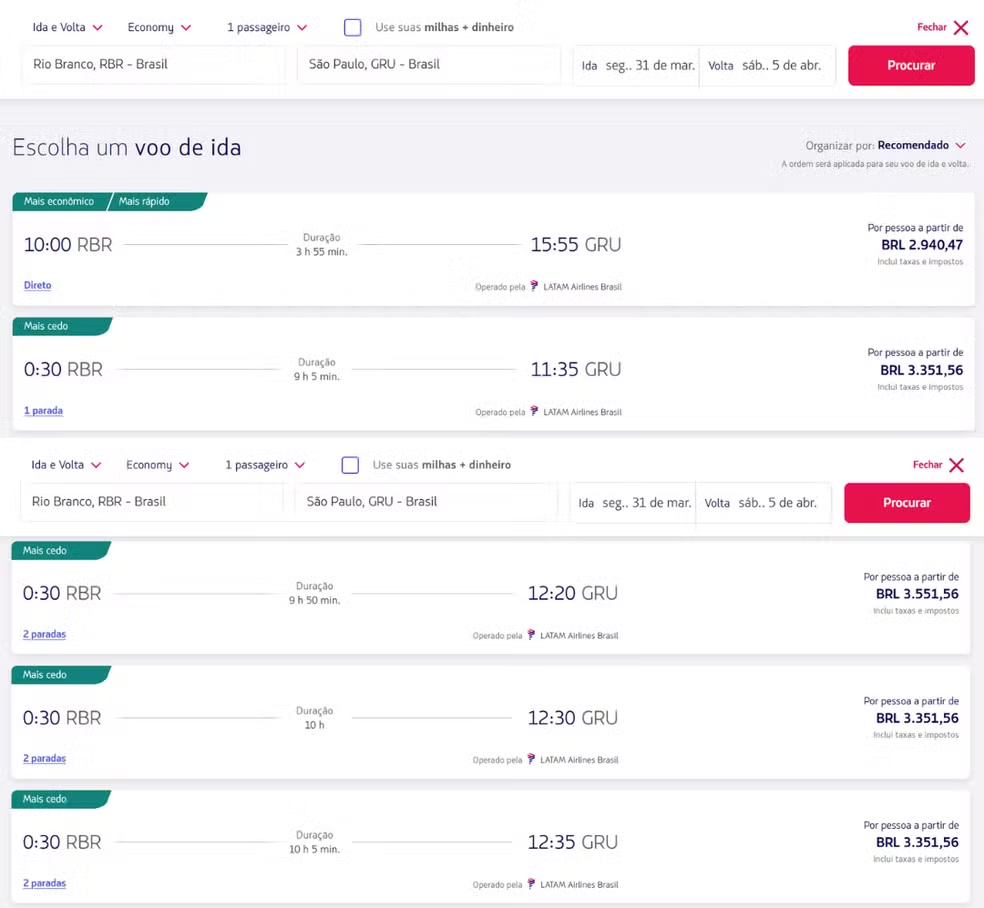Enable top 'Use suas milhas + dinheiro' checkbox
The height and width of the screenshot is (908, 984).
point(352,28)
